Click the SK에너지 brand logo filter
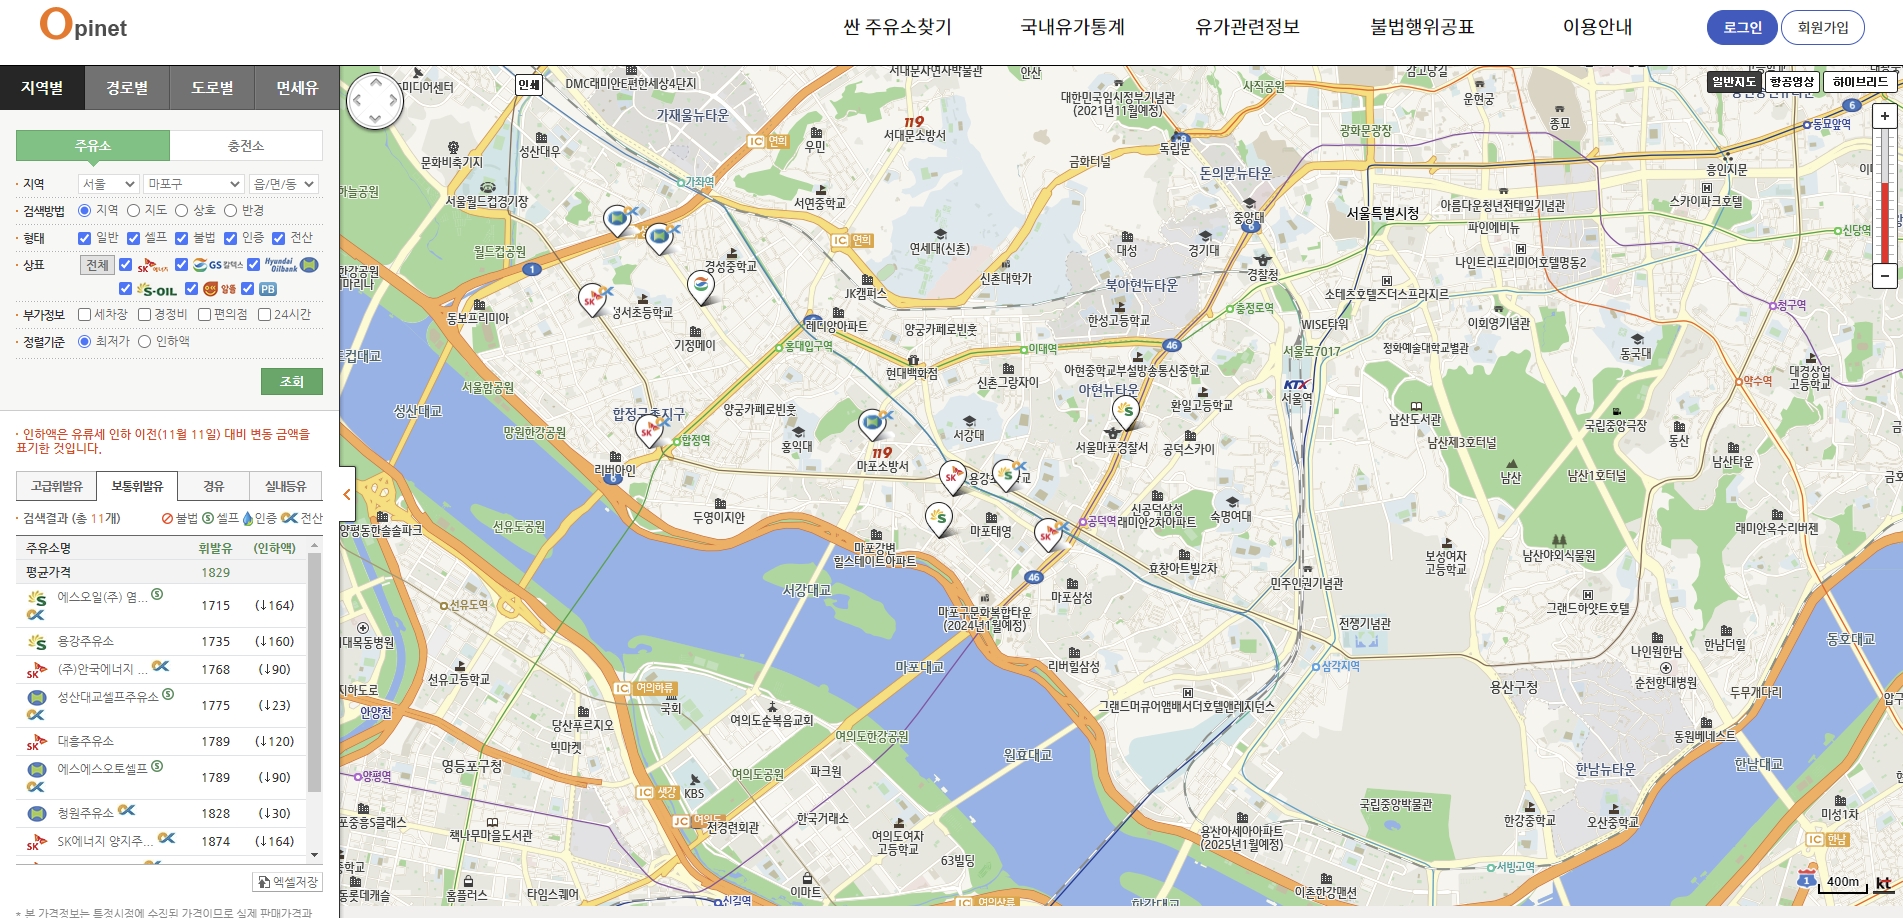 click(x=153, y=265)
